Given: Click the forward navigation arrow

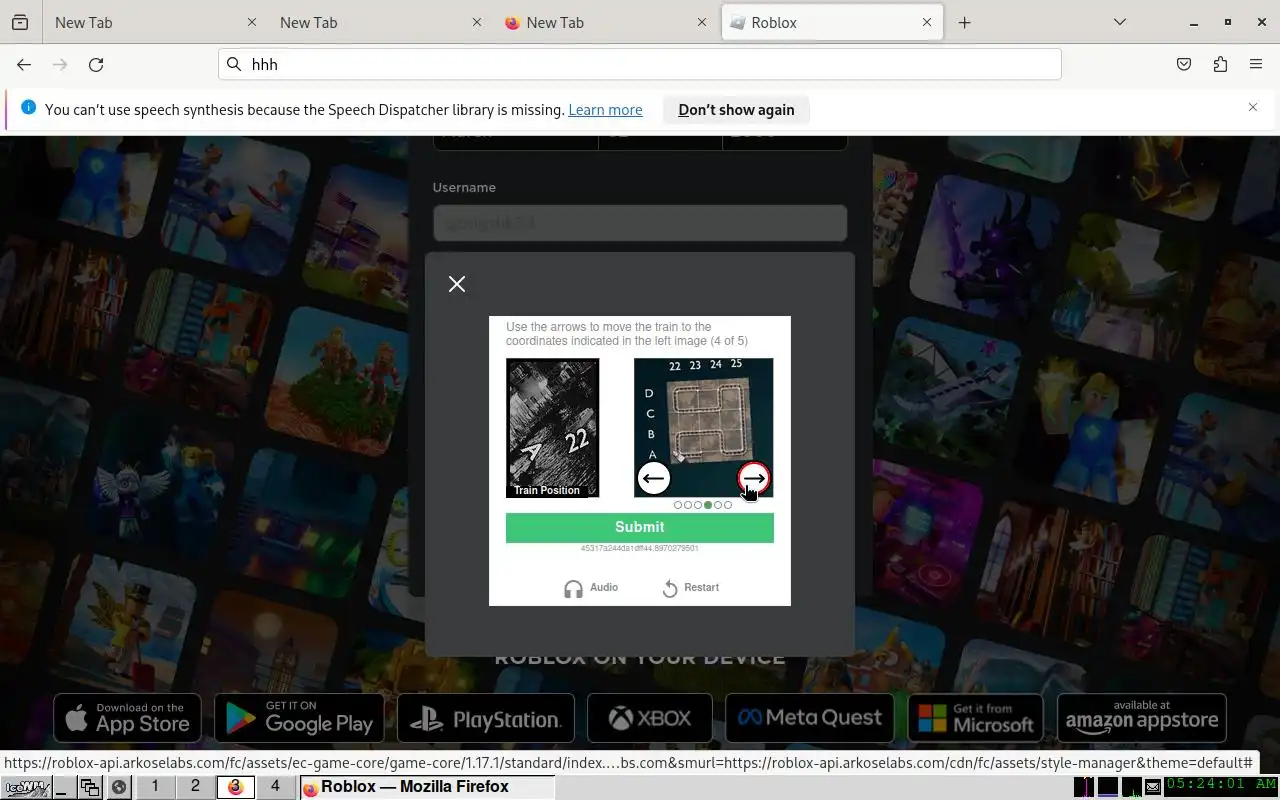Looking at the screenshot, I should click(x=60, y=64).
